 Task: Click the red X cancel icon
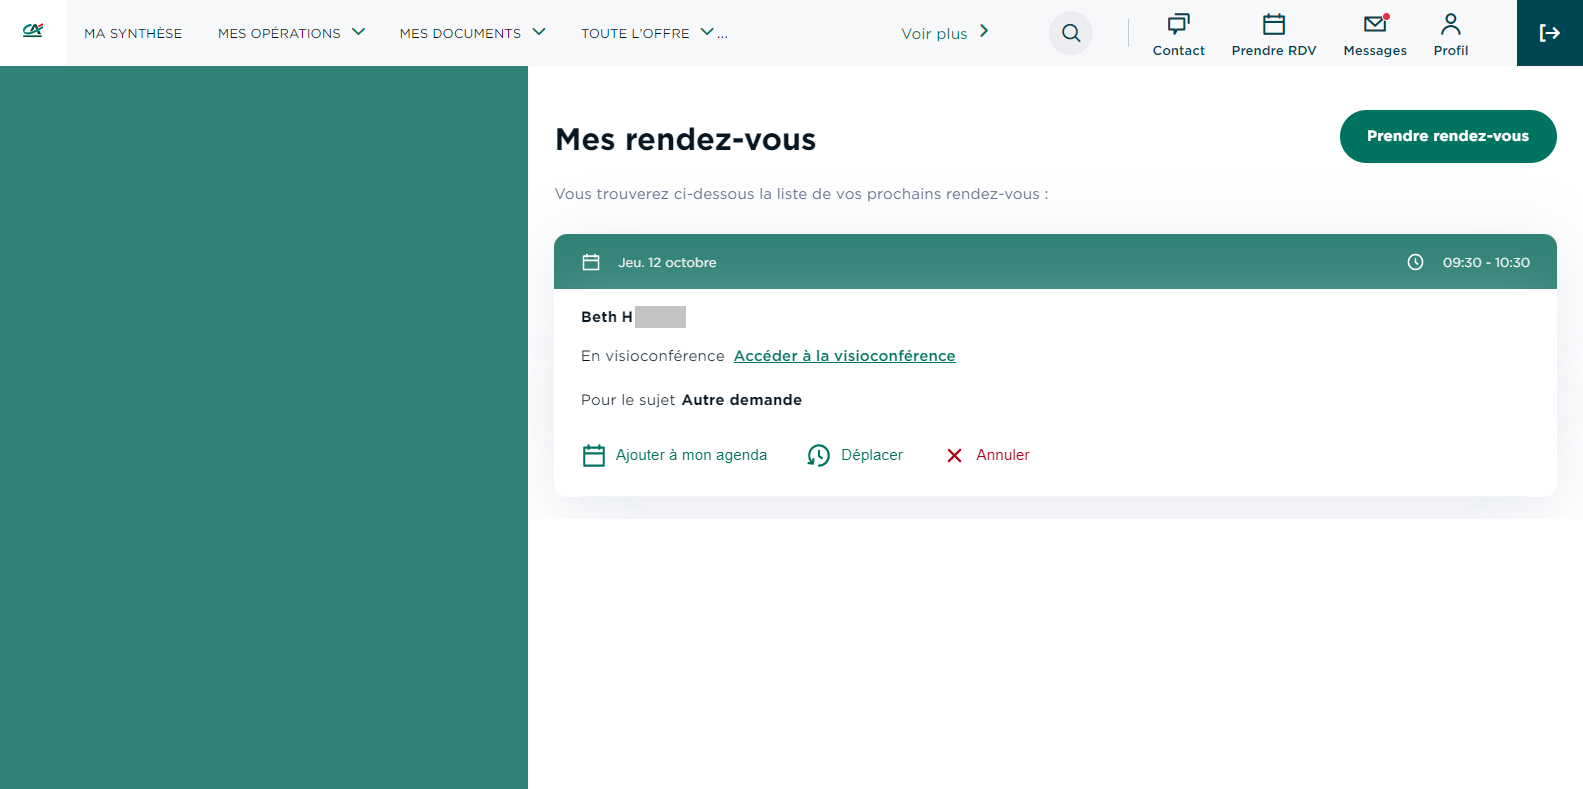click(x=954, y=456)
